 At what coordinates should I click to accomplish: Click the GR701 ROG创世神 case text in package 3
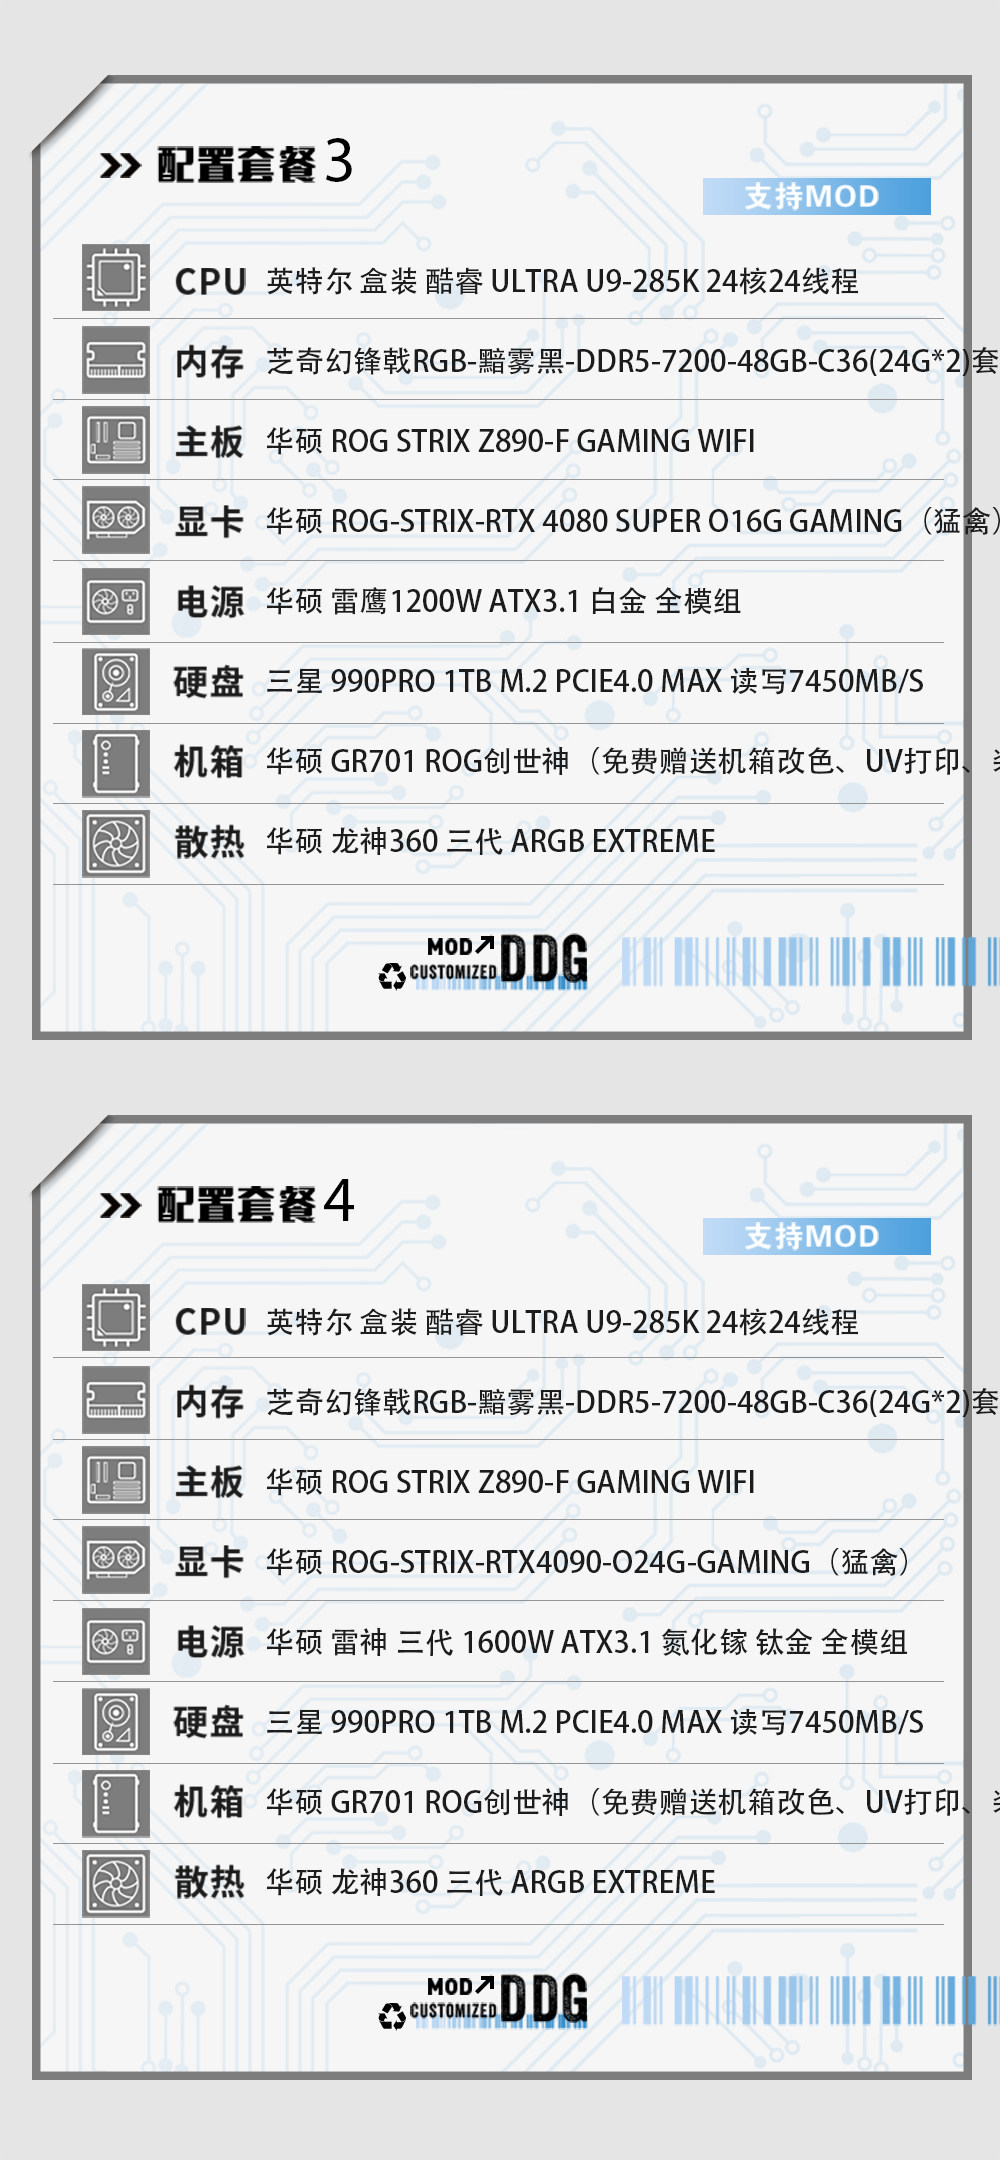633,762
